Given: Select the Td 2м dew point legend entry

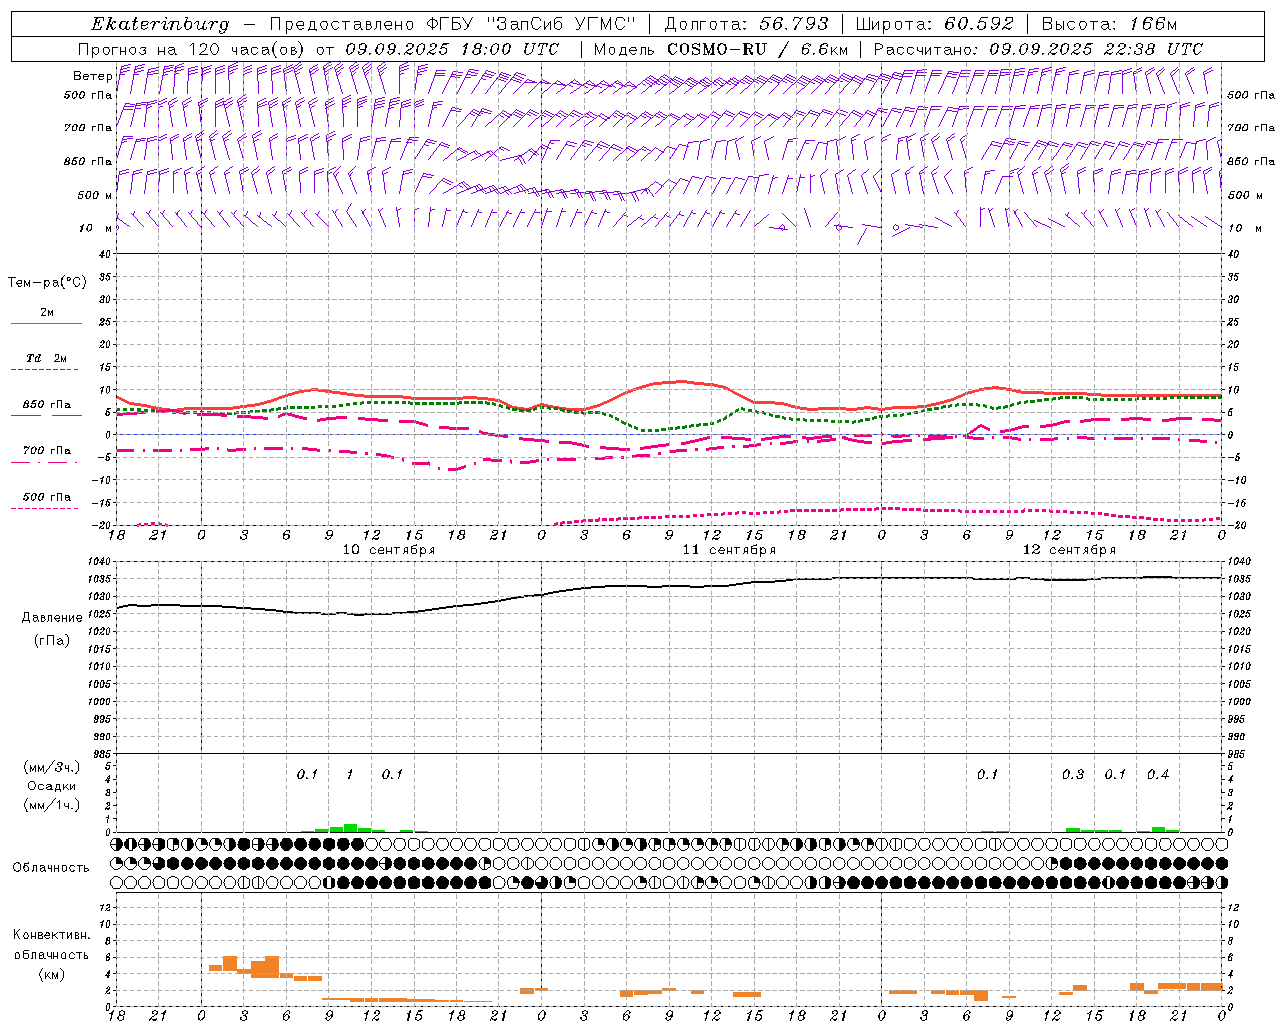Looking at the screenshot, I should (46, 358).
